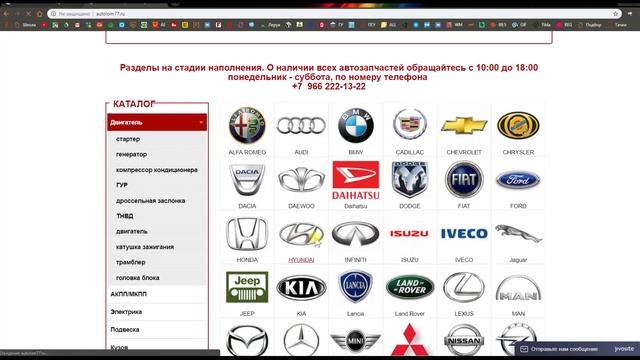
Task: Select the Mercedes star logo
Action: click(x=301, y=340)
